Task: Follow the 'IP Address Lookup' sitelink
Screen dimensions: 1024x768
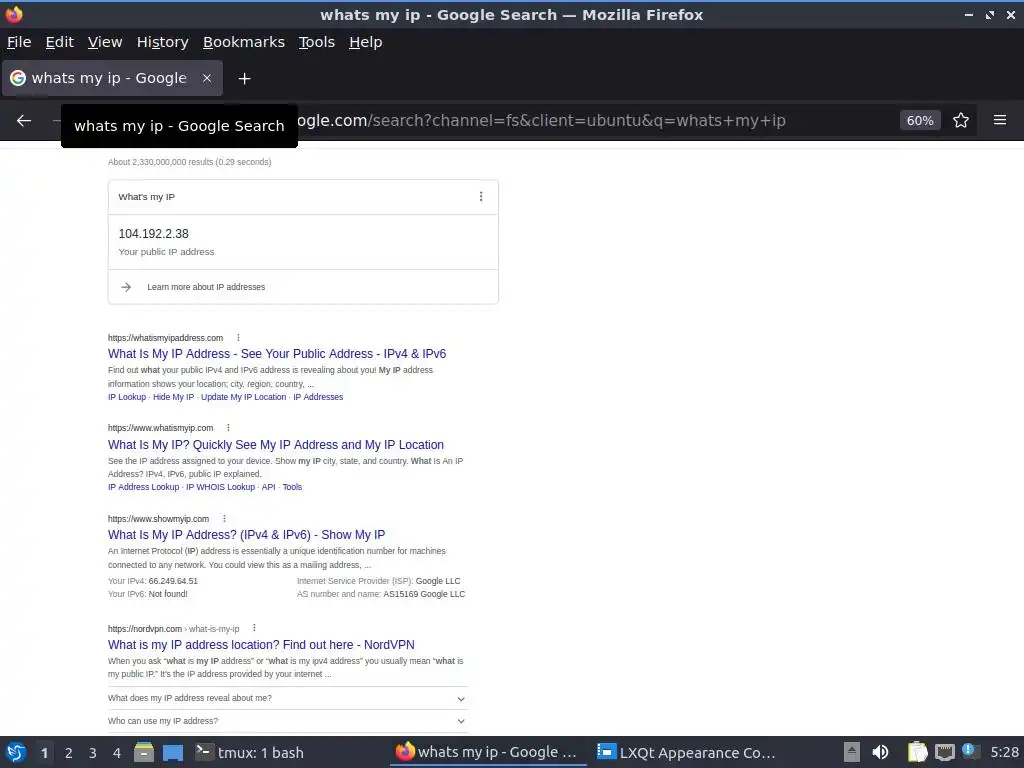Action: click(143, 487)
